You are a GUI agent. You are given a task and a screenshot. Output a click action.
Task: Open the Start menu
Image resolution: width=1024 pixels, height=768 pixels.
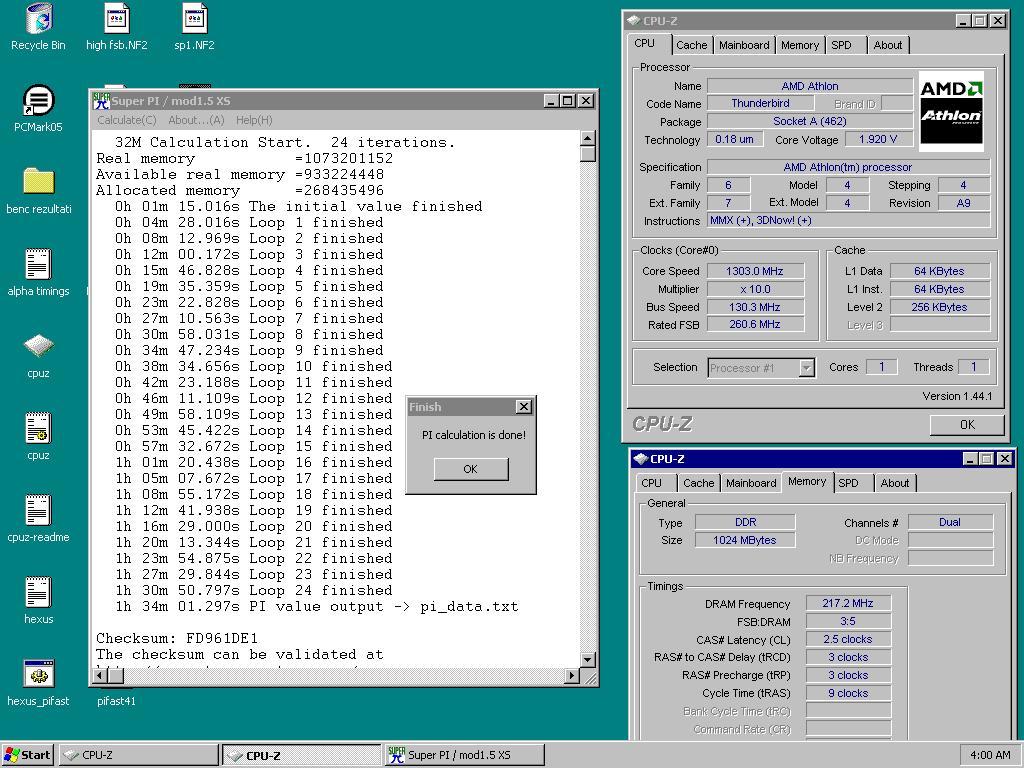pos(27,755)
